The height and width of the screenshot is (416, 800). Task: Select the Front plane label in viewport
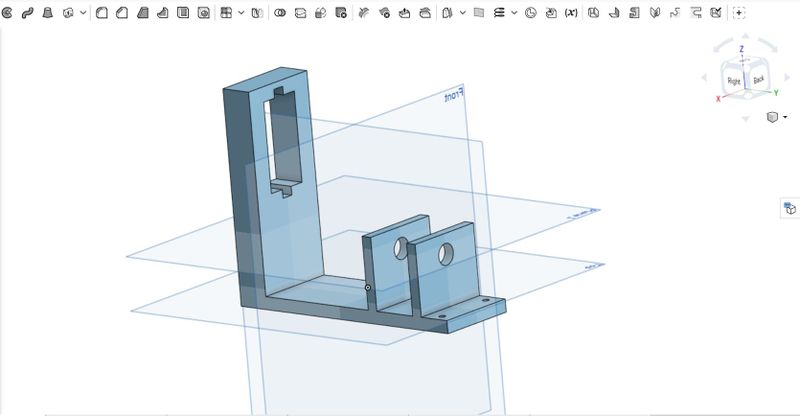pos(456,97)
